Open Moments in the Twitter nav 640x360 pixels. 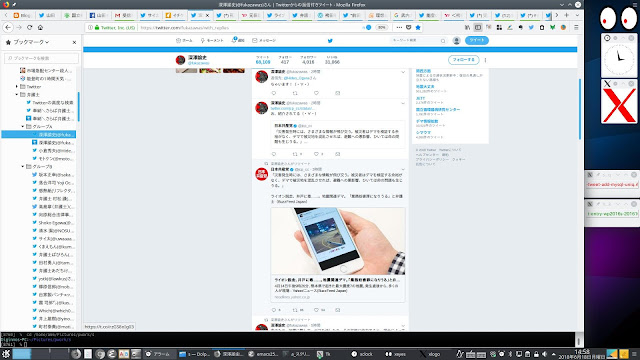point(212,40)
